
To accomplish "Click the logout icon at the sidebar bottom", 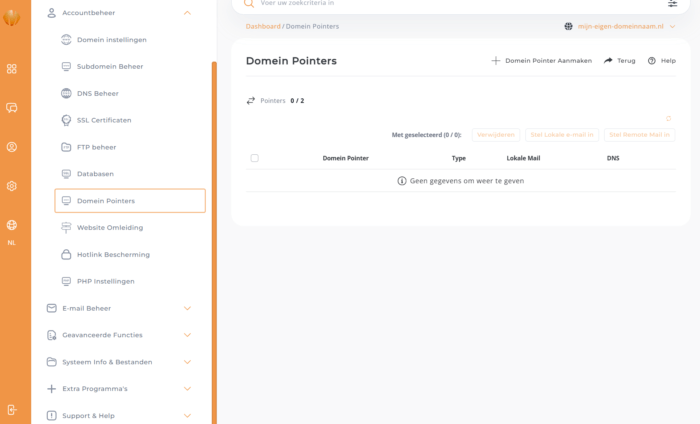I will 12,410.
